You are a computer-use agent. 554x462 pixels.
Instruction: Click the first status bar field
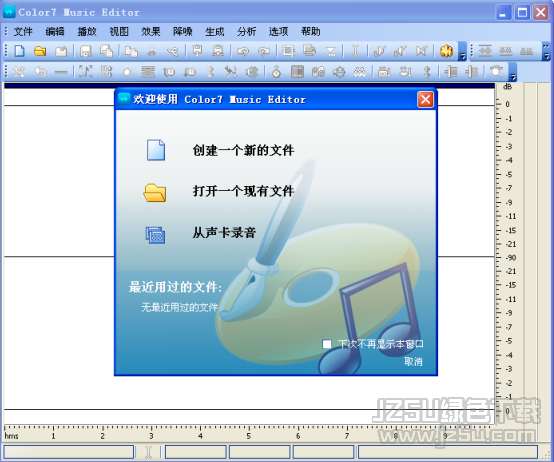[x=69, y=452]
